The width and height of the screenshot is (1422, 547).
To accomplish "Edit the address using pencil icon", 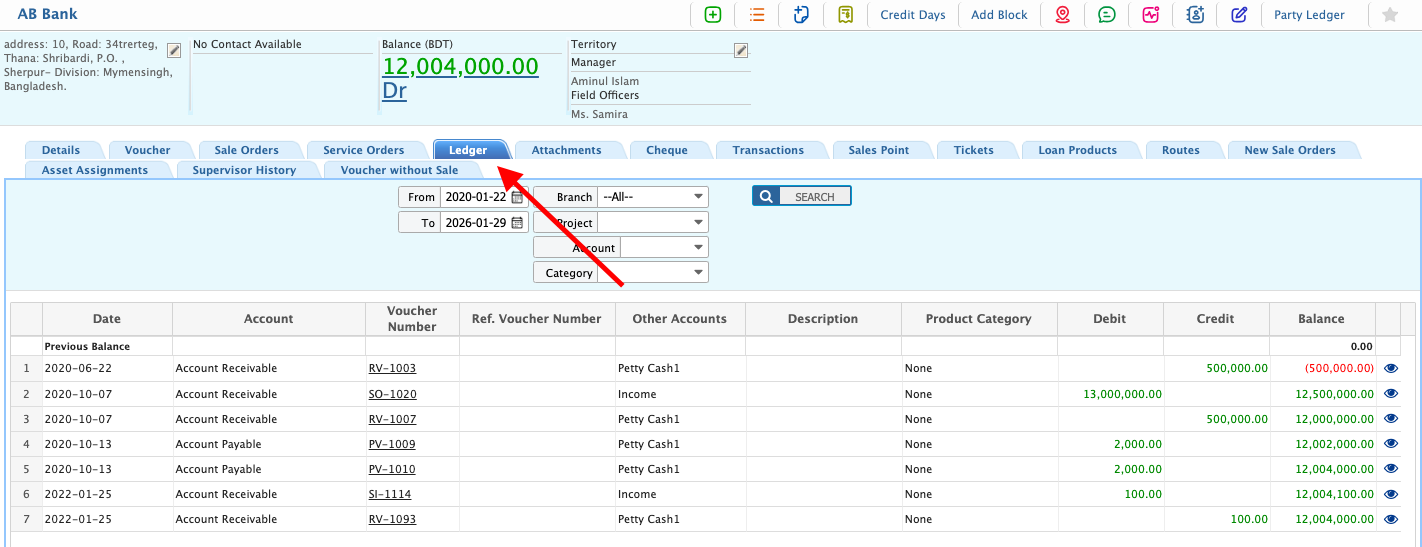I will (x=174, y=50).
